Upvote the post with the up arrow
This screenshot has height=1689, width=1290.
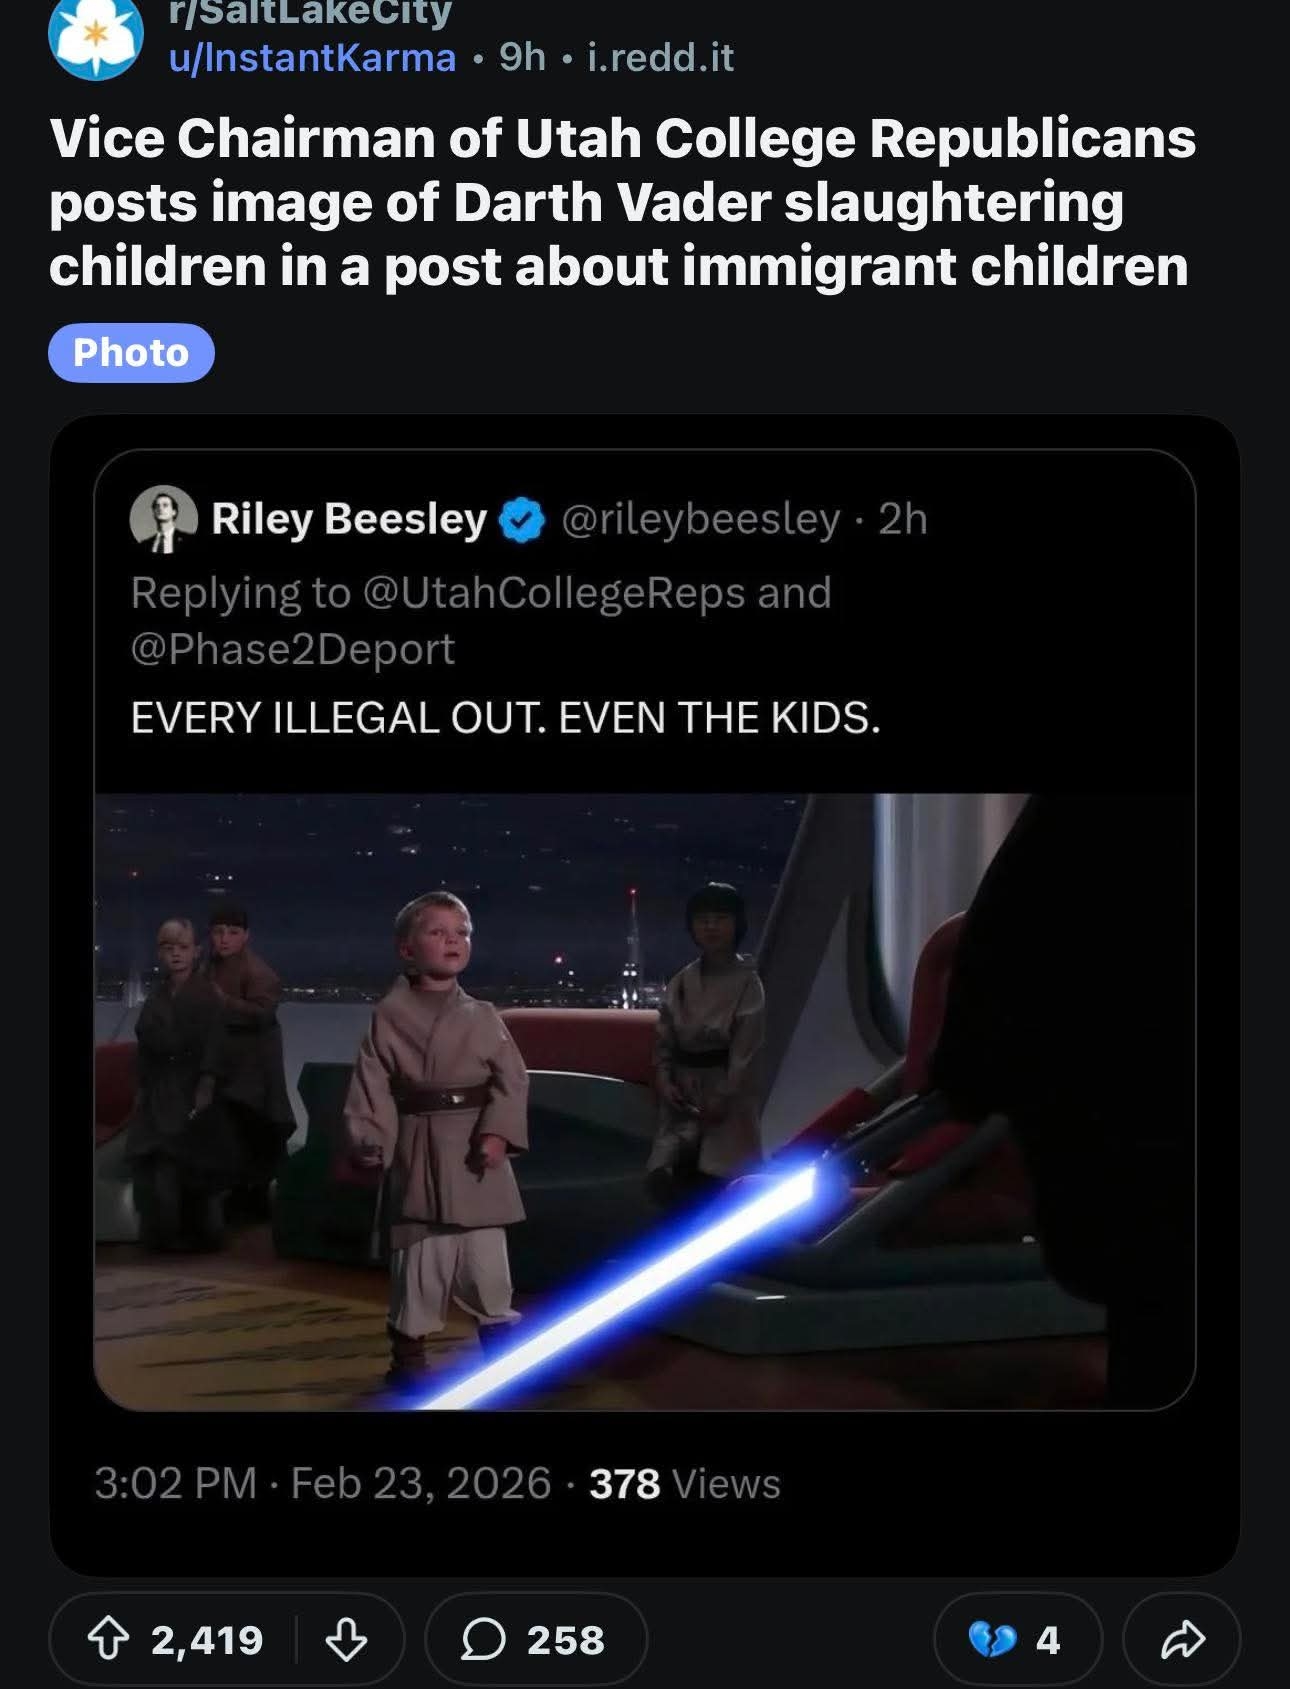[108, 1640]
